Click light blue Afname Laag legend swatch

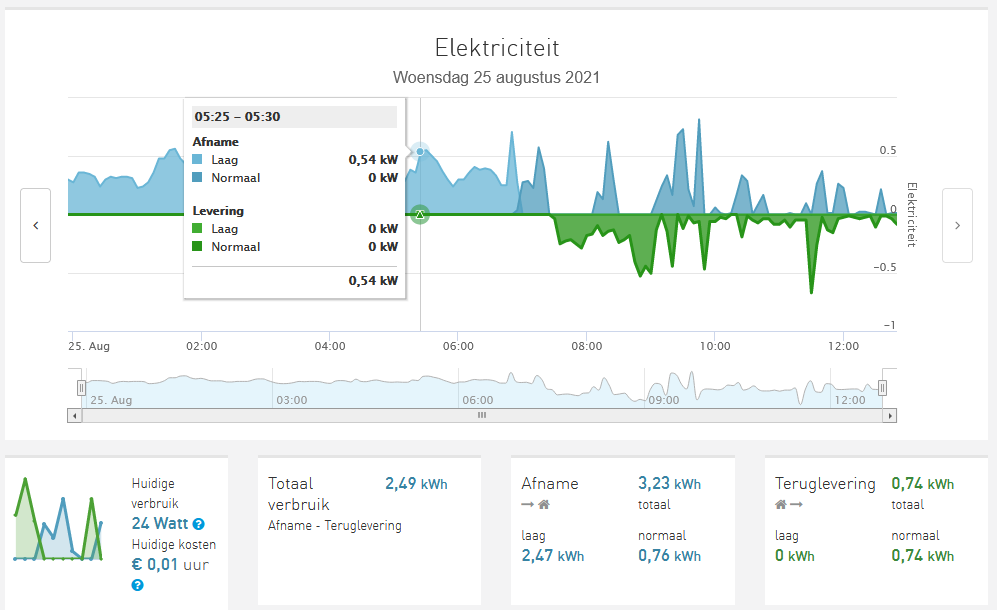[x=199, y=159]
